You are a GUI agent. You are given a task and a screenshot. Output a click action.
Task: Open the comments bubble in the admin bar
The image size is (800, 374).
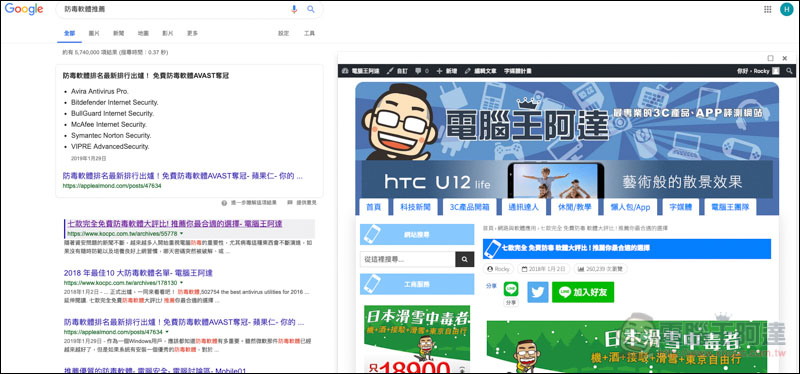(x=422, y=71)
